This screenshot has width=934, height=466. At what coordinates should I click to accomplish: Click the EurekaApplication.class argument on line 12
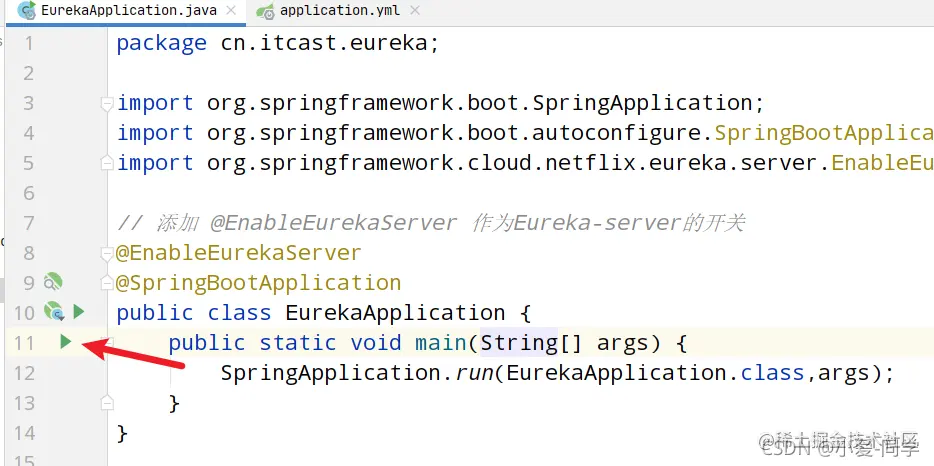pos(655,372)
